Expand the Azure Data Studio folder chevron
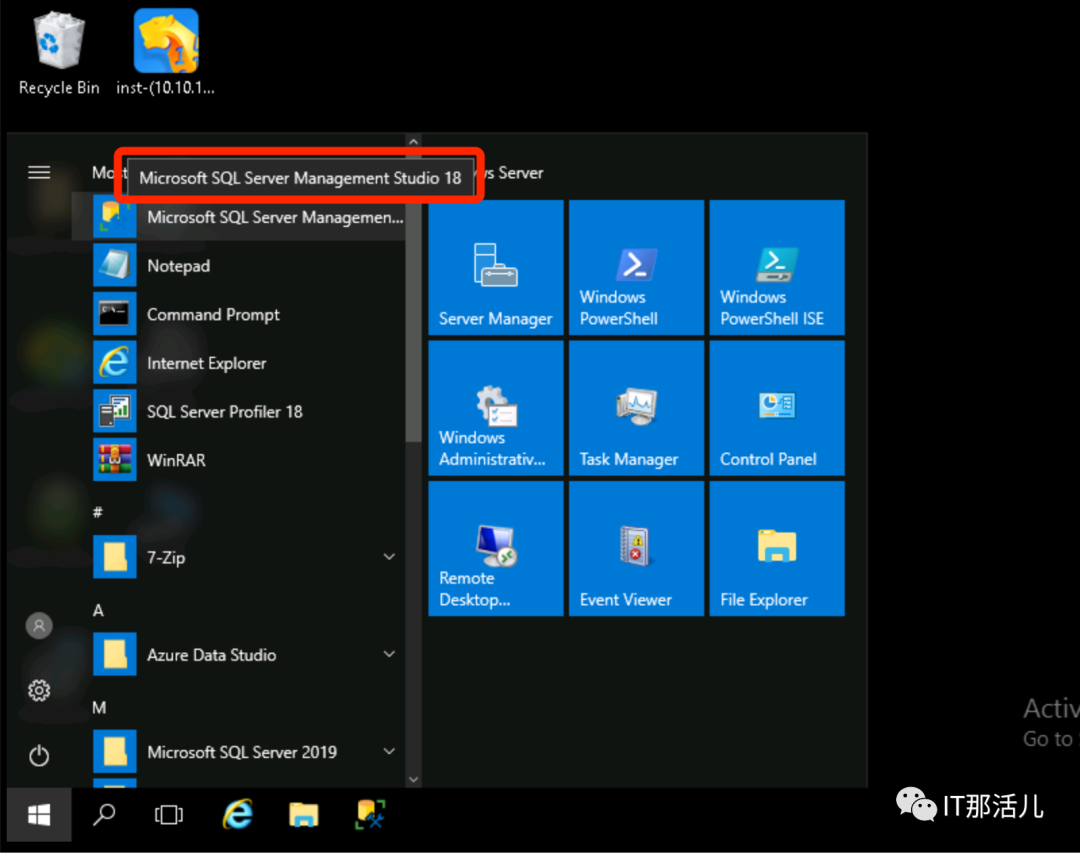 (x=389, y=654)
